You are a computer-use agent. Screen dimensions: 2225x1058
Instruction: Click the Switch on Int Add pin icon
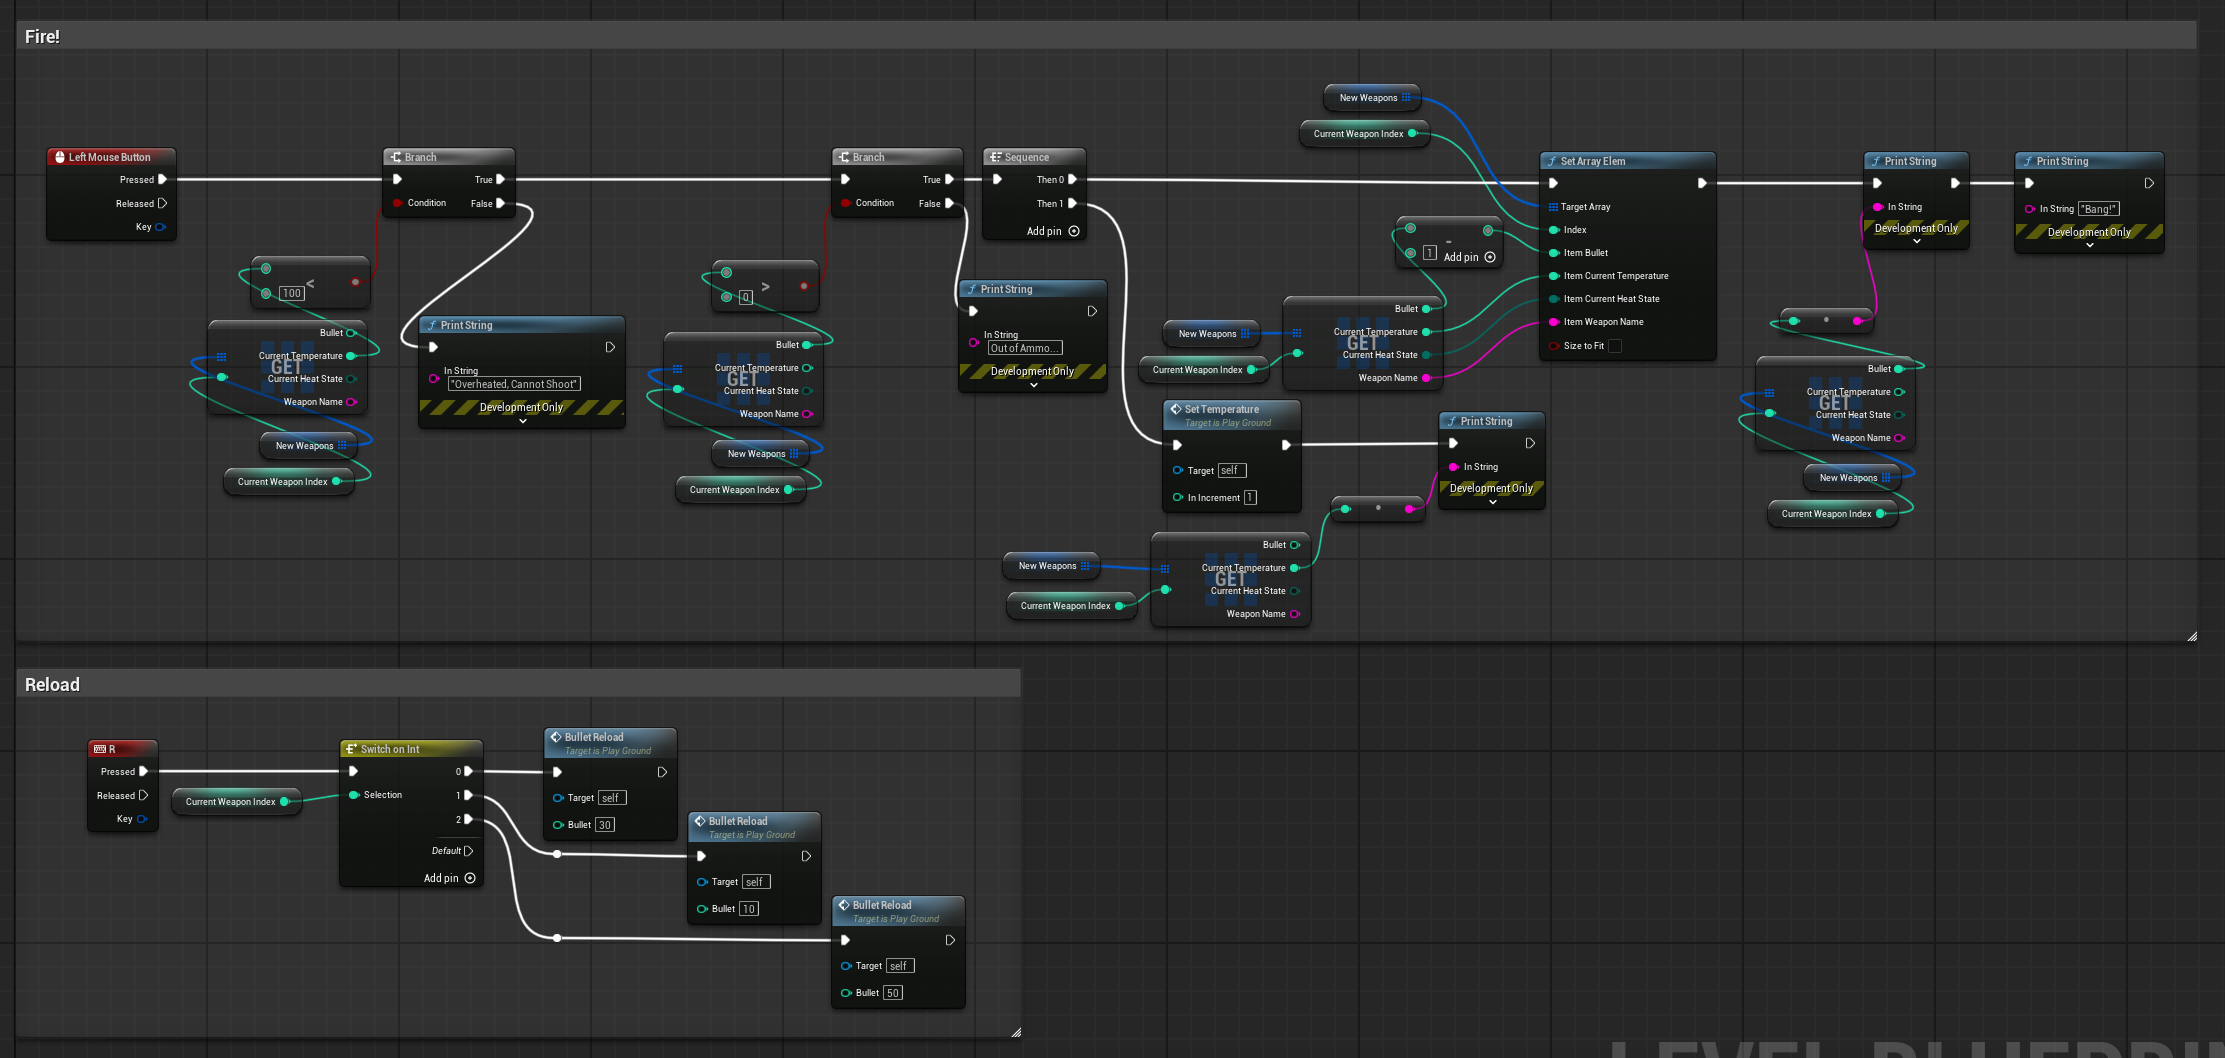click(x=470, y=878)
